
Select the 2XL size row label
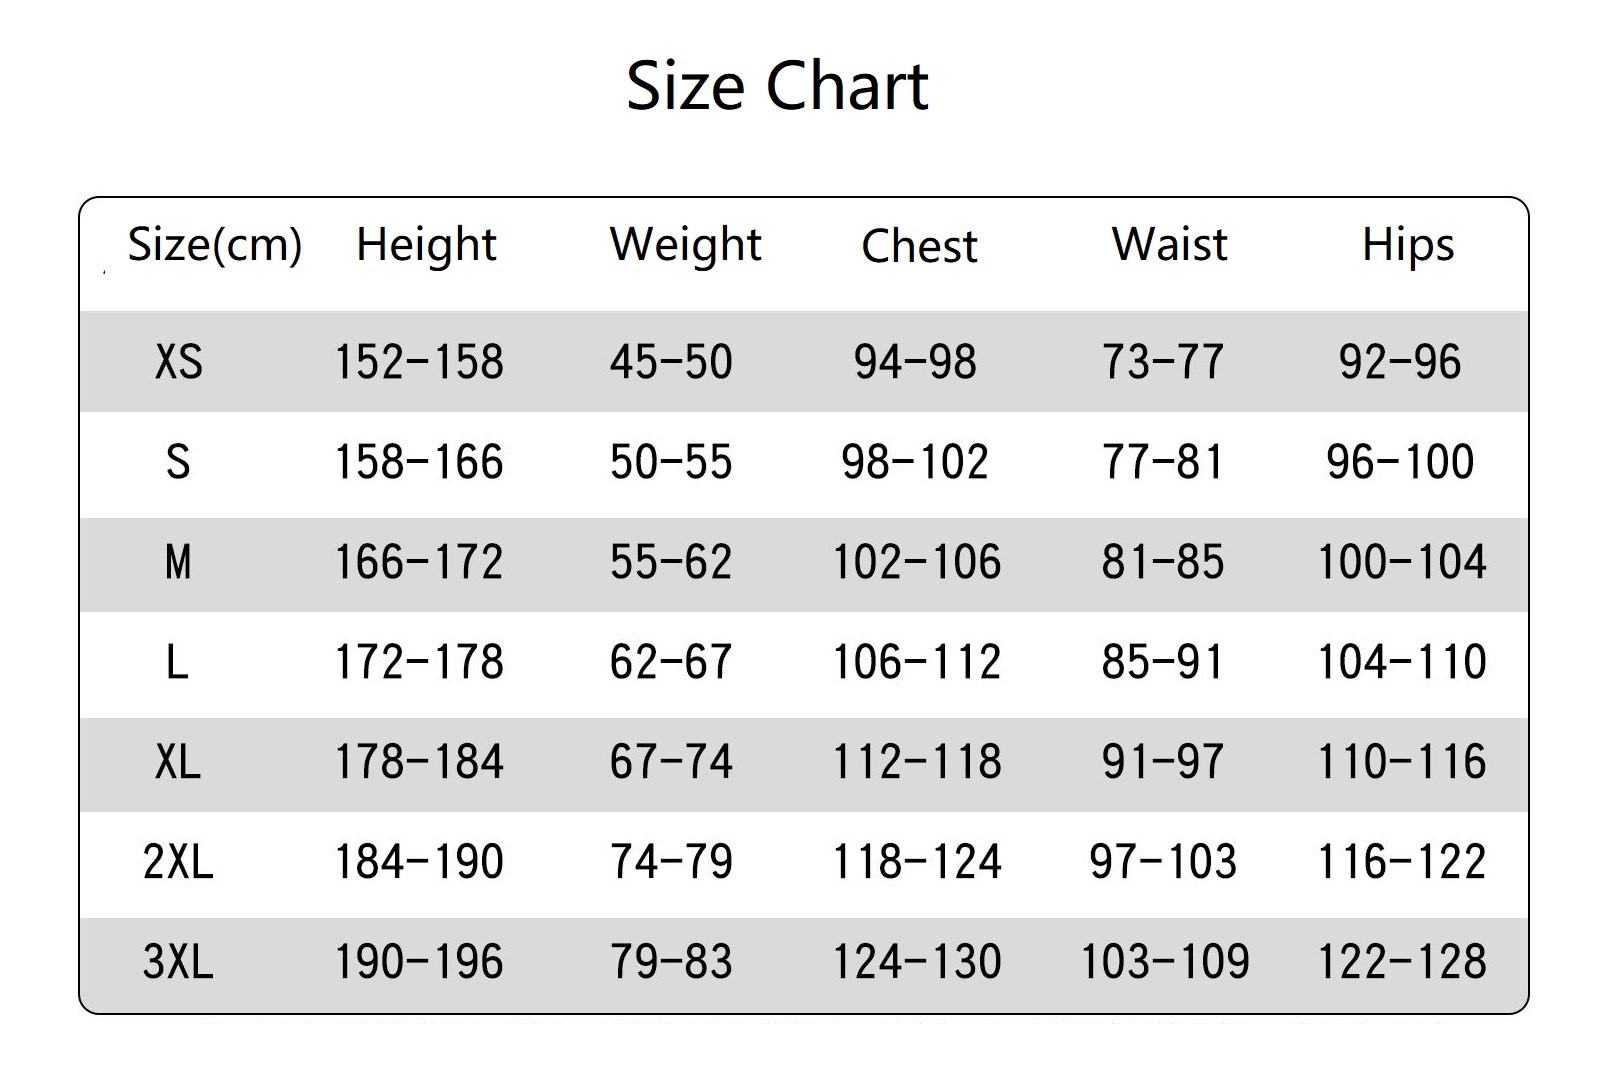click(x=178, y=862)
